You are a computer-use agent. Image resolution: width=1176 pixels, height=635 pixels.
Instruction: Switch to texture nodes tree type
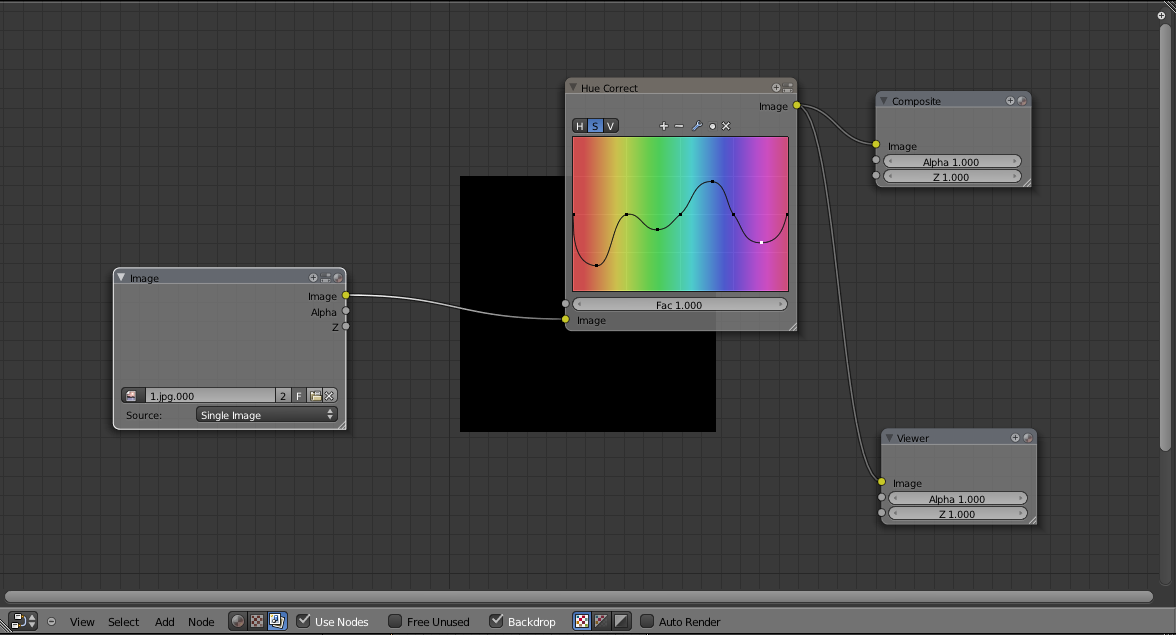tap(257, 621)
